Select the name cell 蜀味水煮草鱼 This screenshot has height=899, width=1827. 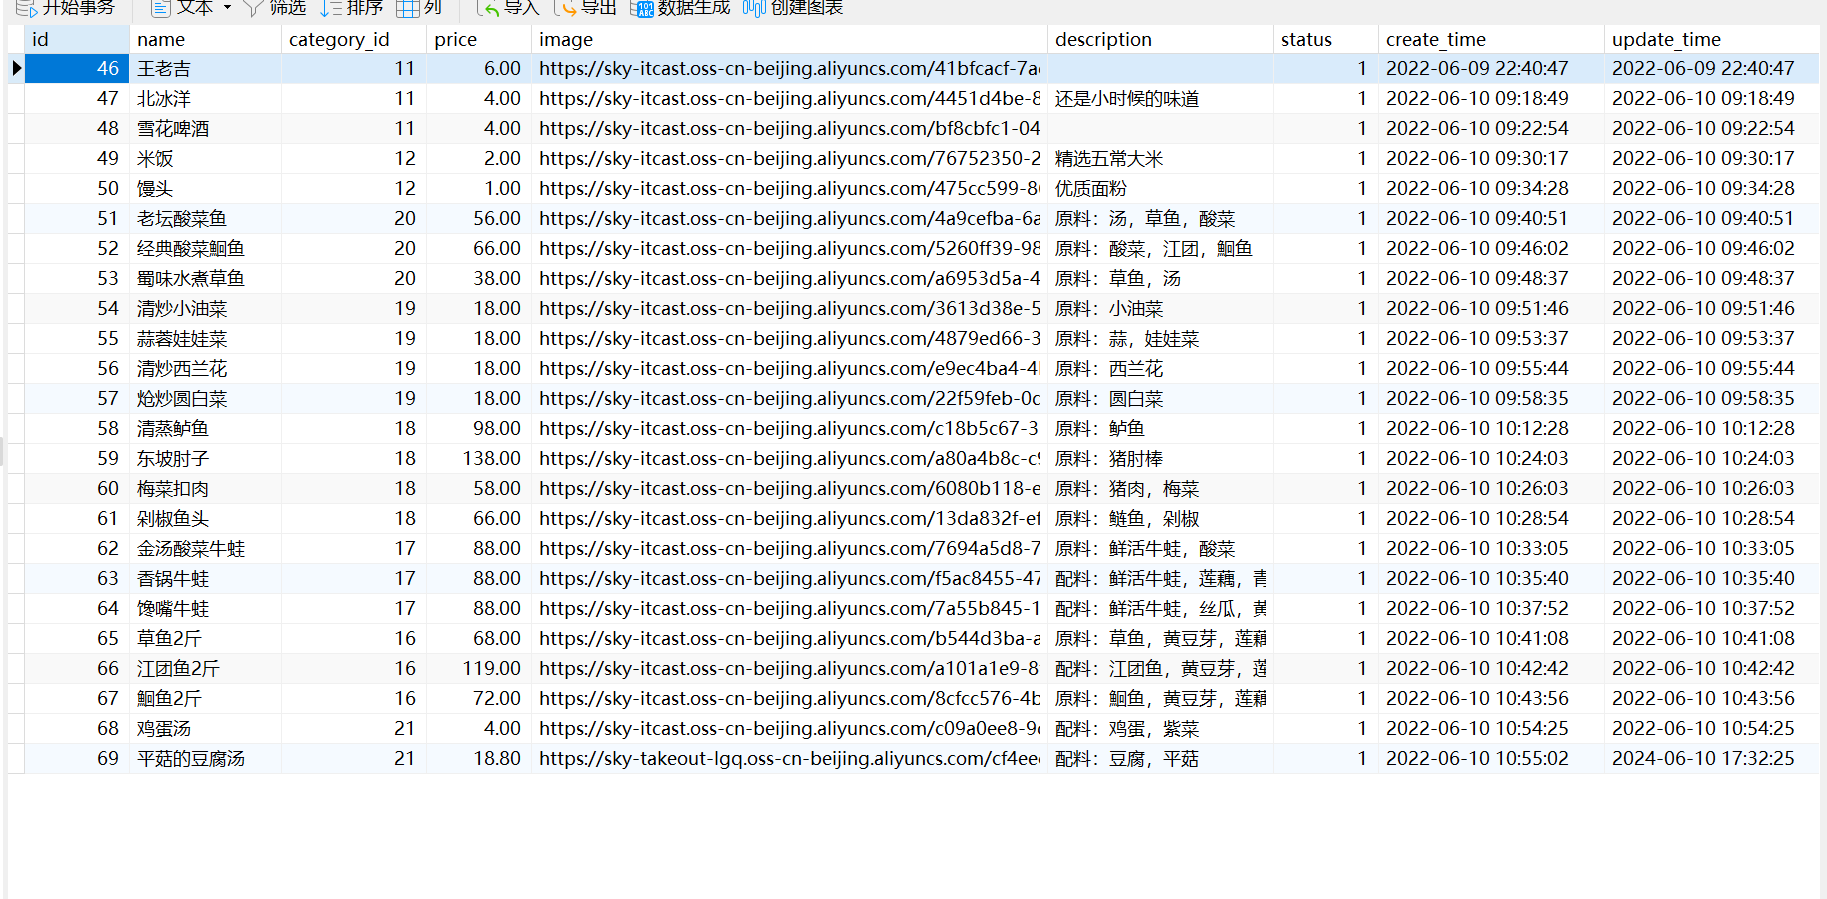[x=205, y=278]
